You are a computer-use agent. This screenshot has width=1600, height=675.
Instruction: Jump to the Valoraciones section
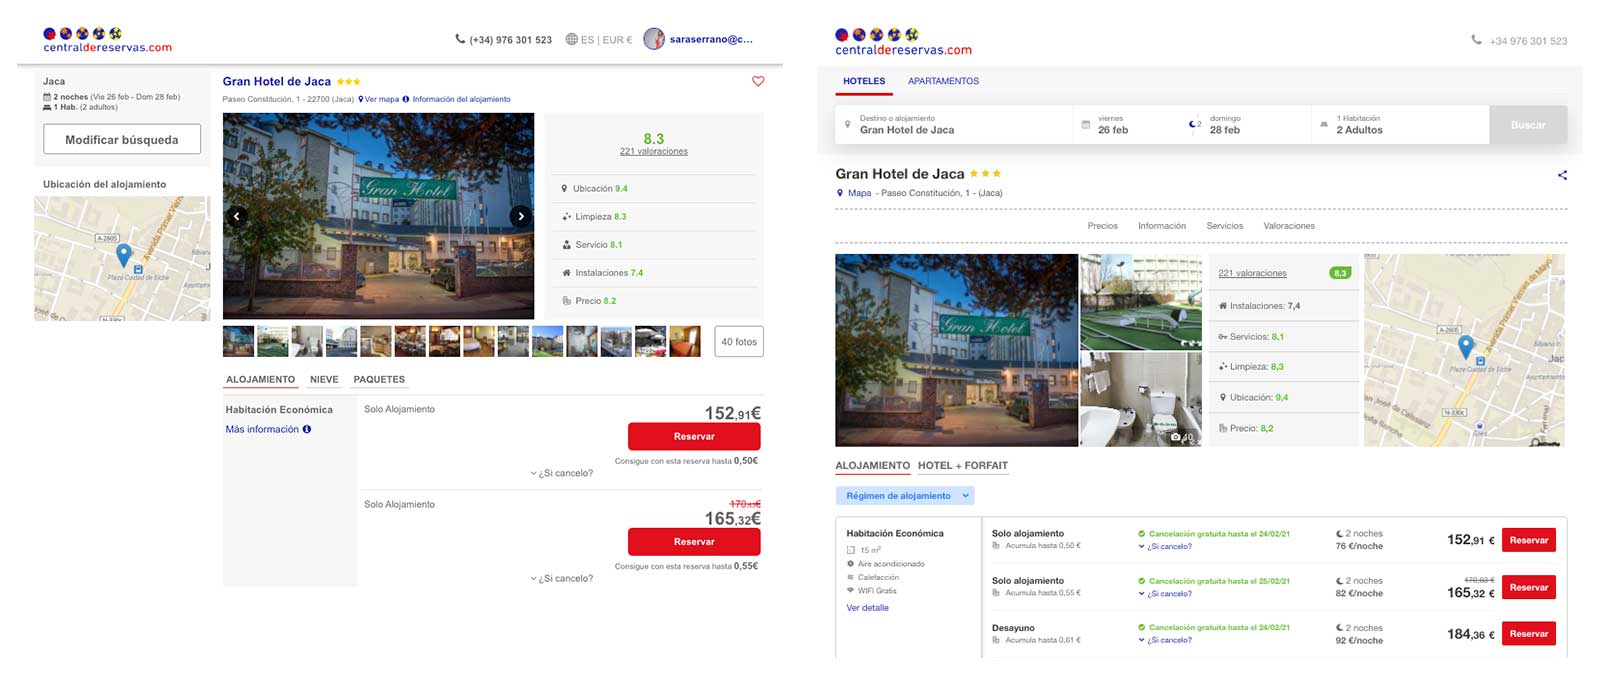1289,226
